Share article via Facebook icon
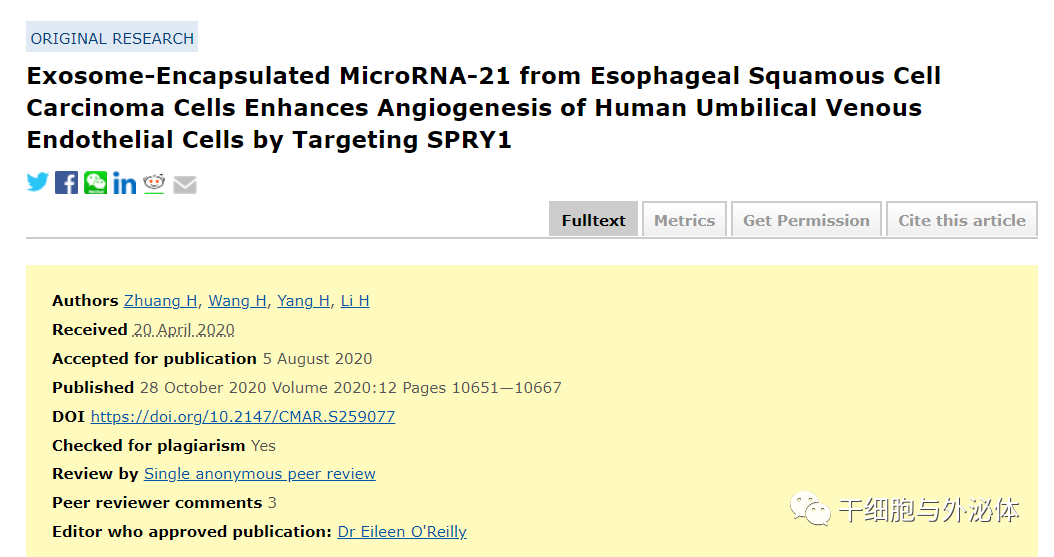 [x=67, y=183]
